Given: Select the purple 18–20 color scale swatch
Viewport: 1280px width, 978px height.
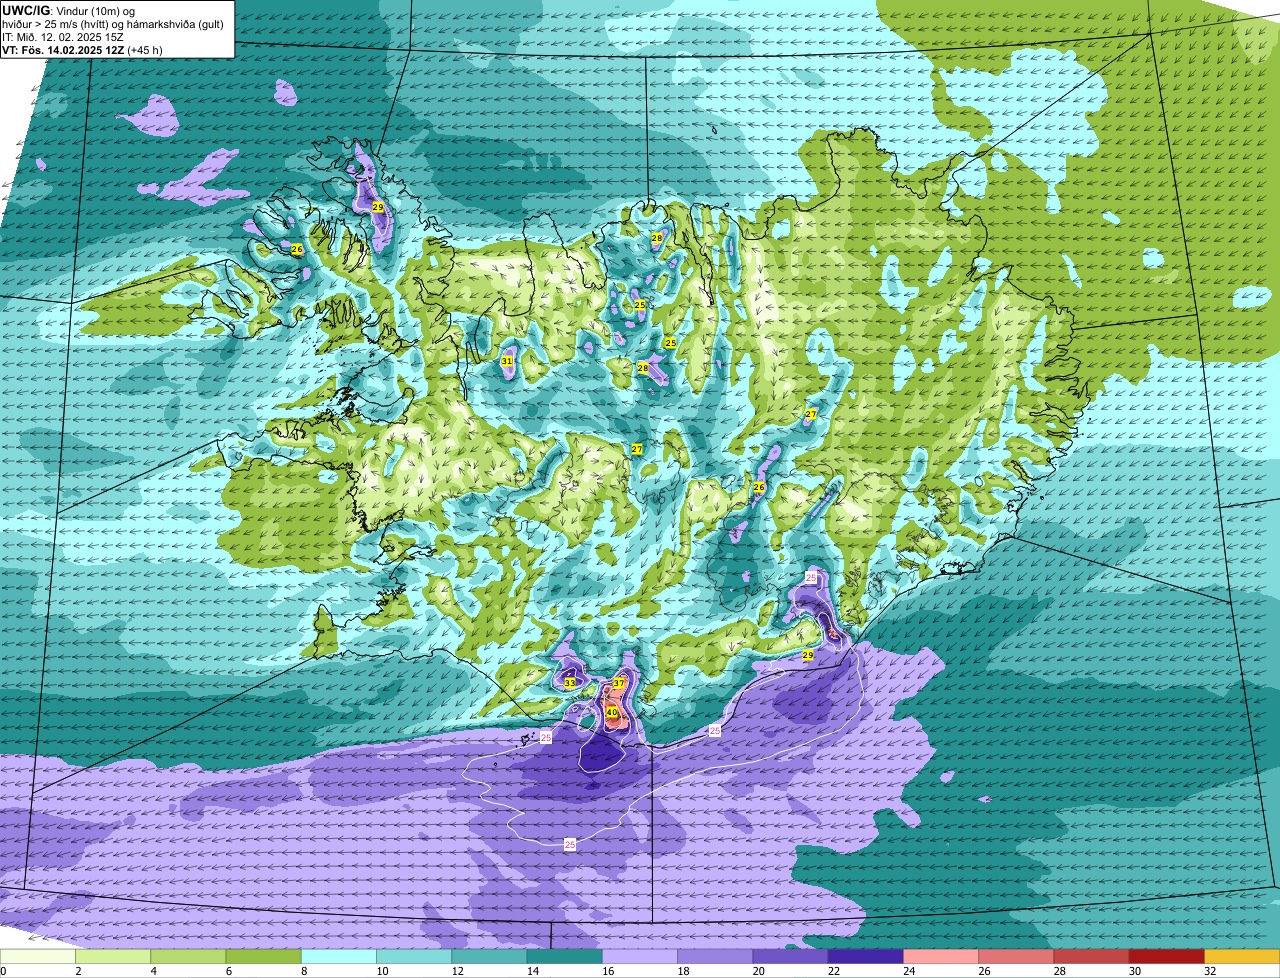Looking at the screenshot, I should point(715,957).
